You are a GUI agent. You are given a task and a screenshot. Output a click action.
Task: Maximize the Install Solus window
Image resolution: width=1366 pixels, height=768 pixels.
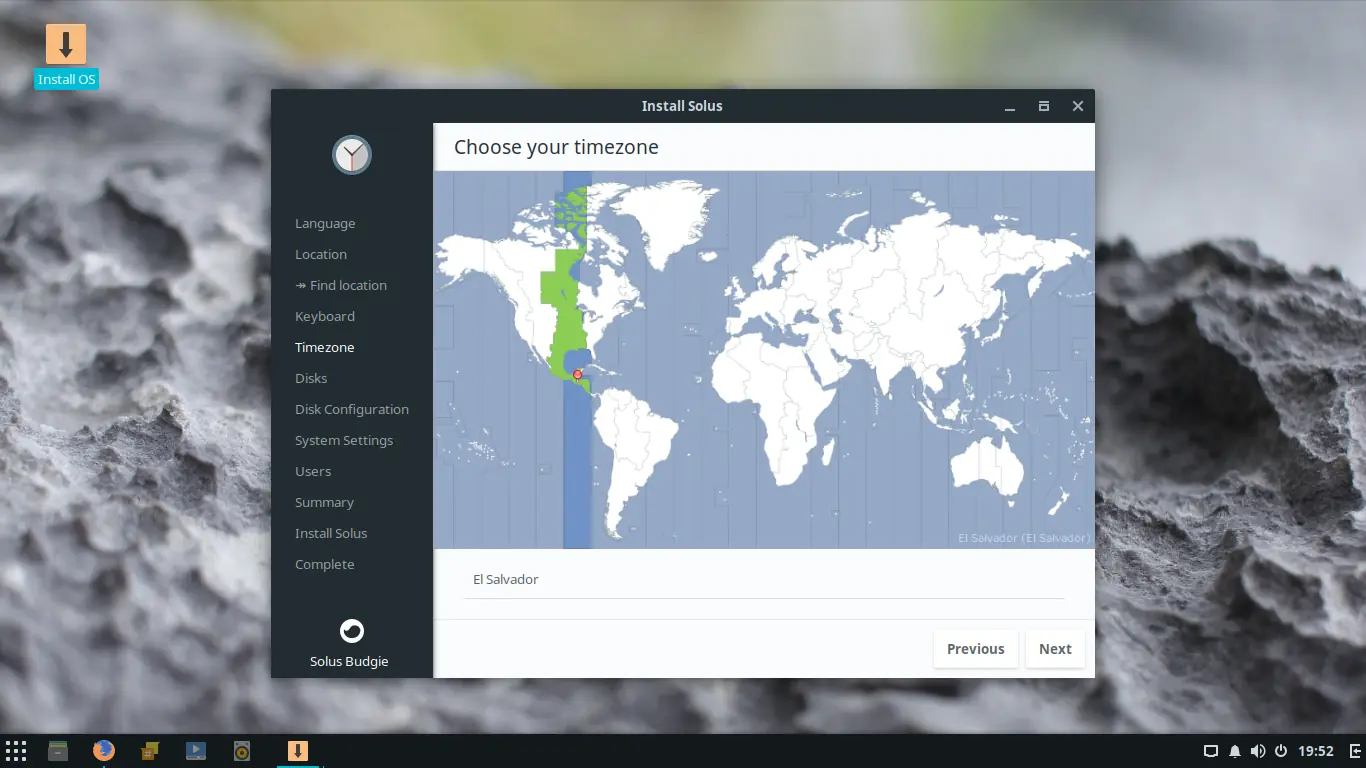[1044, 106]
